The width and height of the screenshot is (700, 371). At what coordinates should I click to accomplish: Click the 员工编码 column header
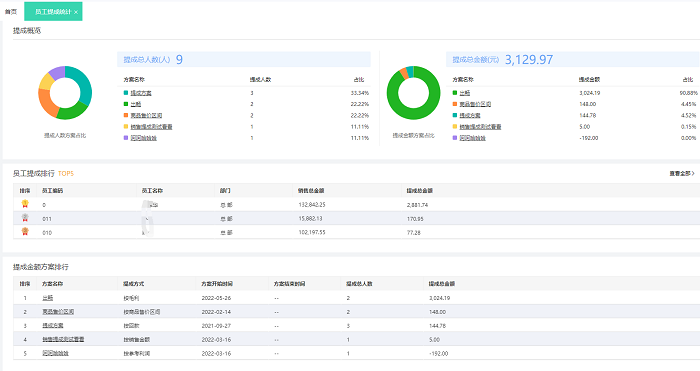coord(53,191)
